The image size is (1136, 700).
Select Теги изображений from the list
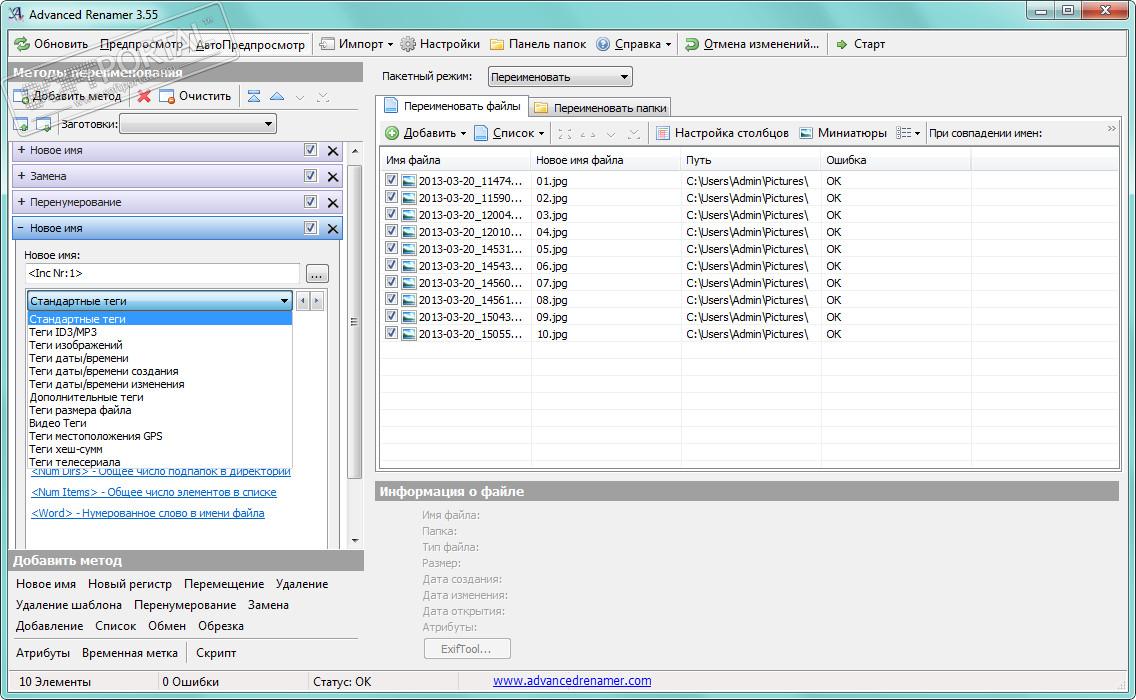(76, 345)
